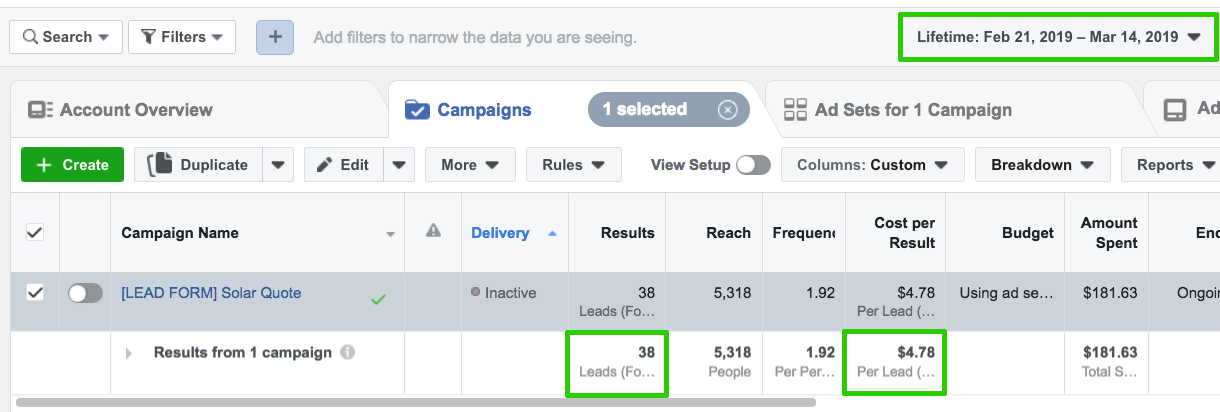
Task: Open the [LEAD FORM] Solar Quote campaign link
Action: coord(211,293)
